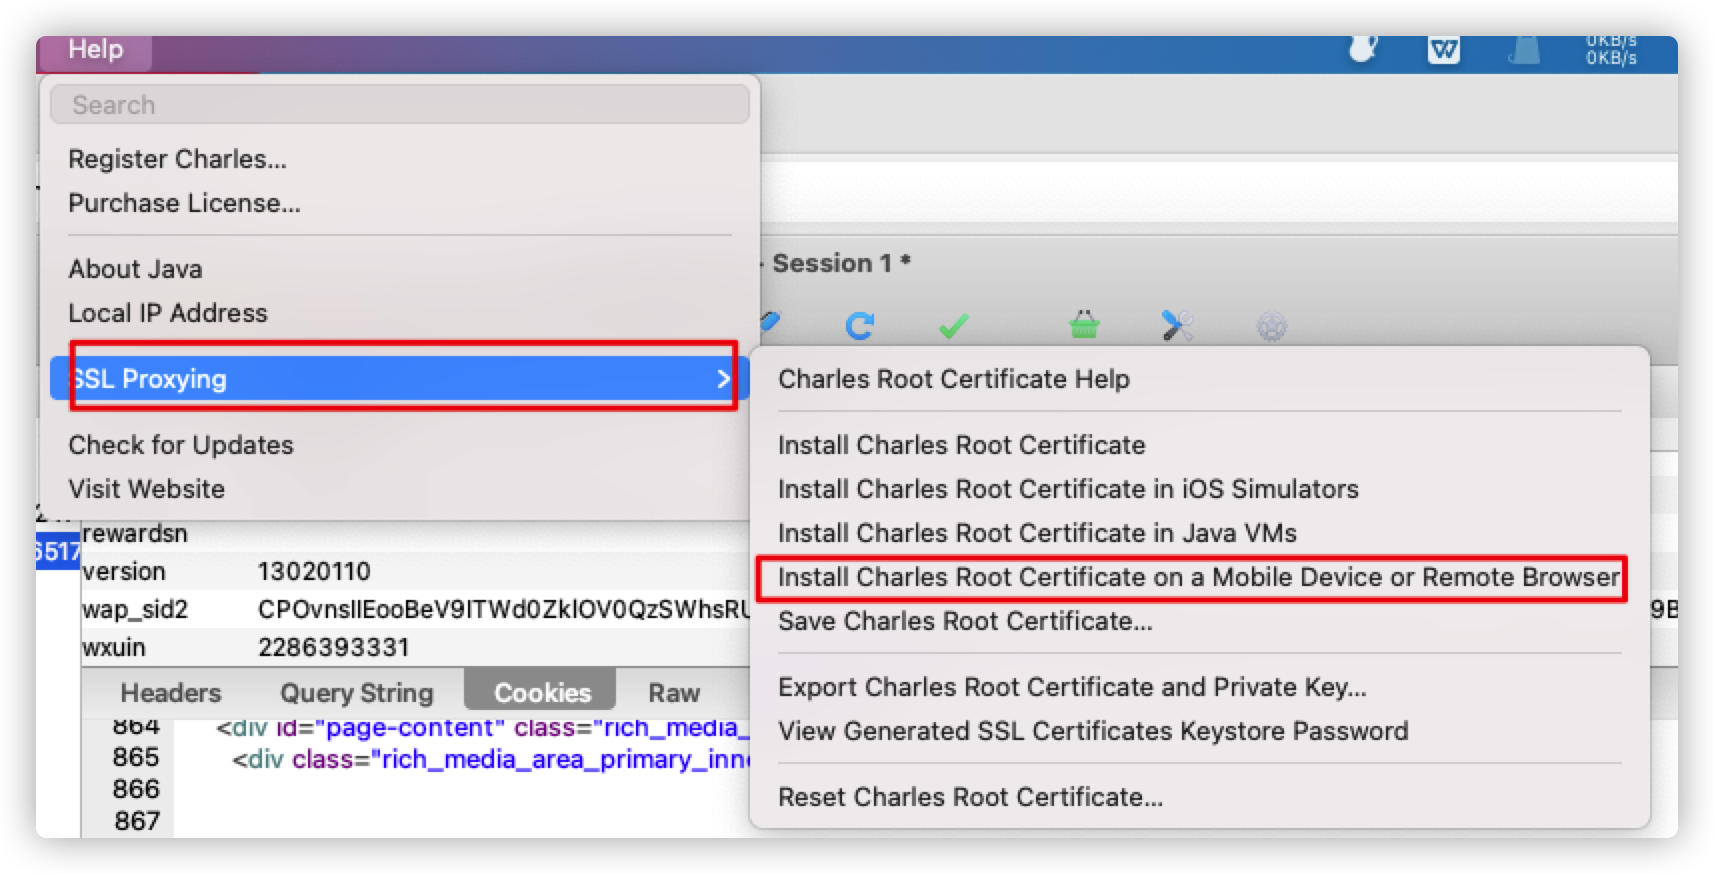The width and height of the screenshot is (1714, 874).
Task: Click line number 867 in source view
Action: [137, 821]
